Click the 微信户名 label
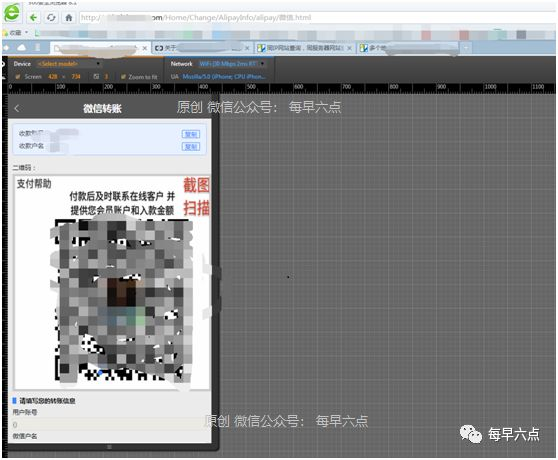This screenshot has width=558, height=460. tap(25, 436)
